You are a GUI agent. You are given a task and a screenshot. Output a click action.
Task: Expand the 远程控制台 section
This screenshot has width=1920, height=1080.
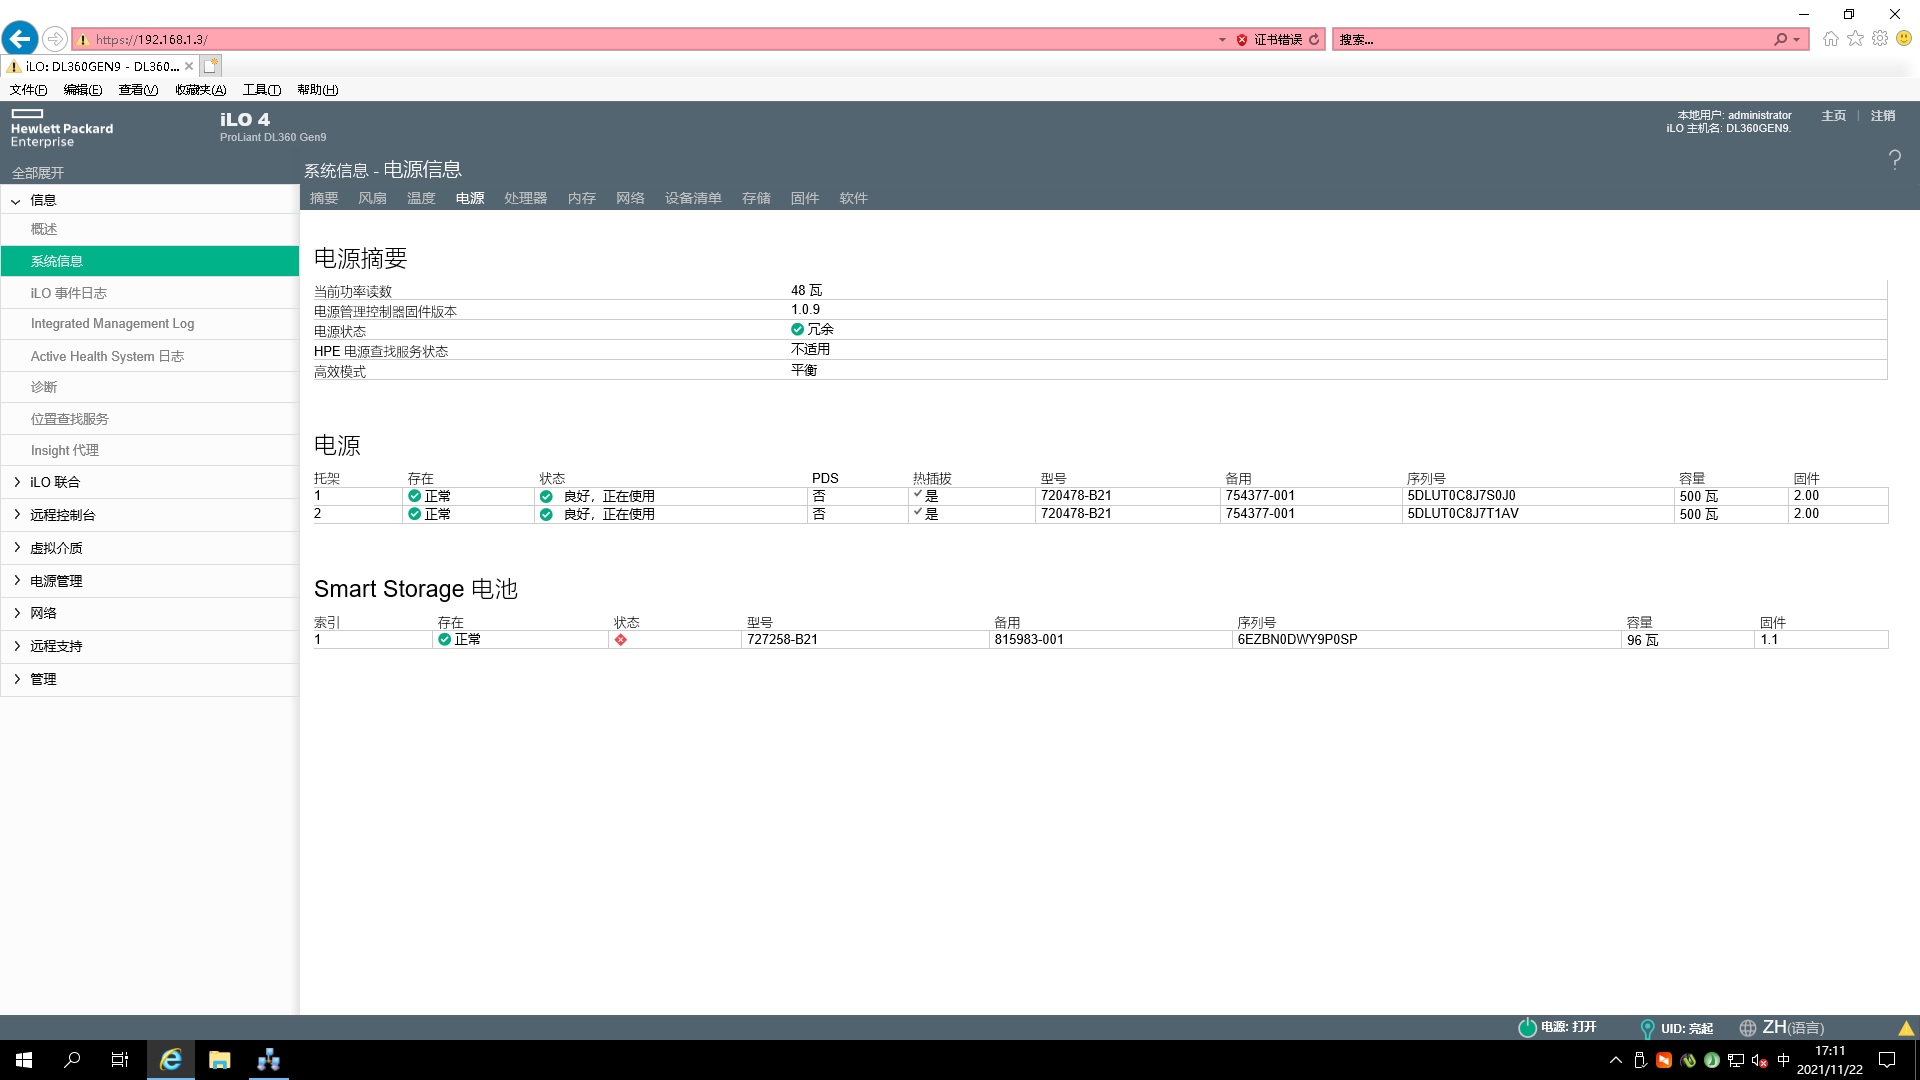17,515
